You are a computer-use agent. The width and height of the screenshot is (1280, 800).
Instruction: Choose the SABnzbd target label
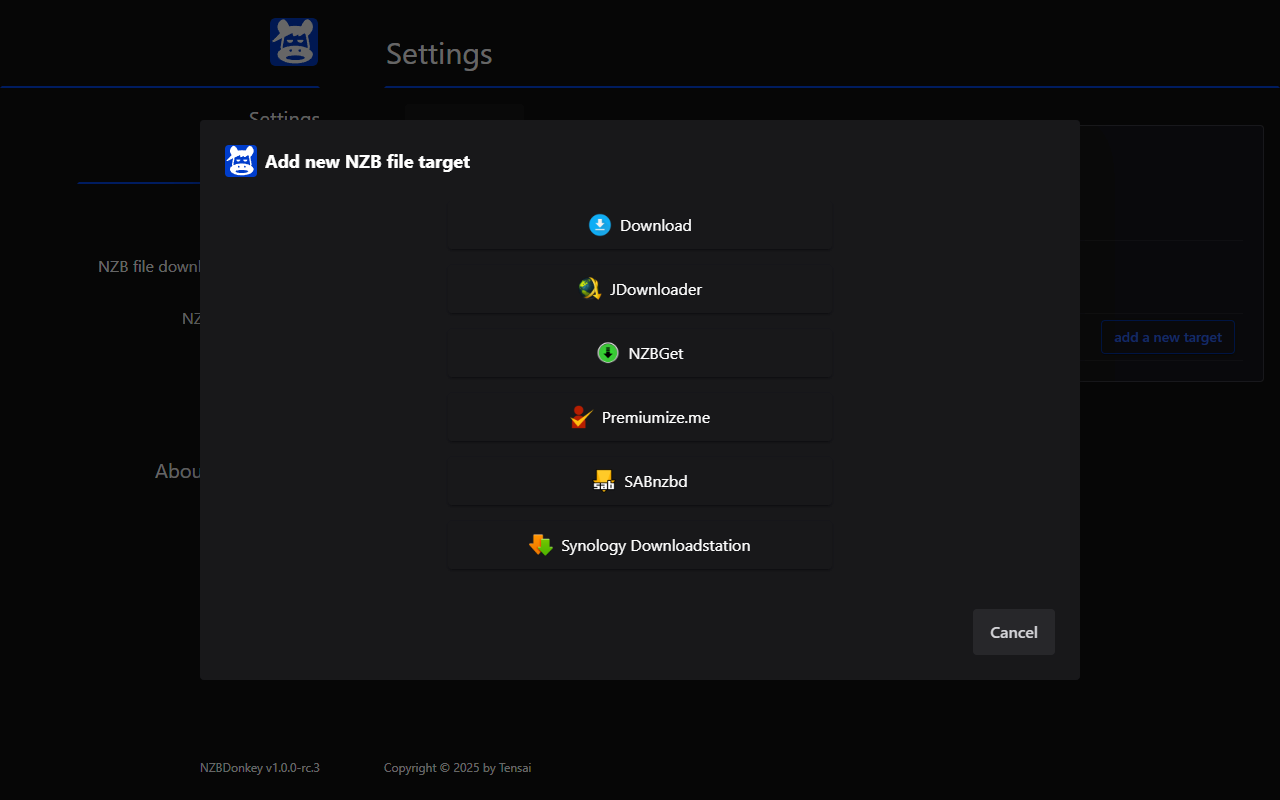pos(656,481)
